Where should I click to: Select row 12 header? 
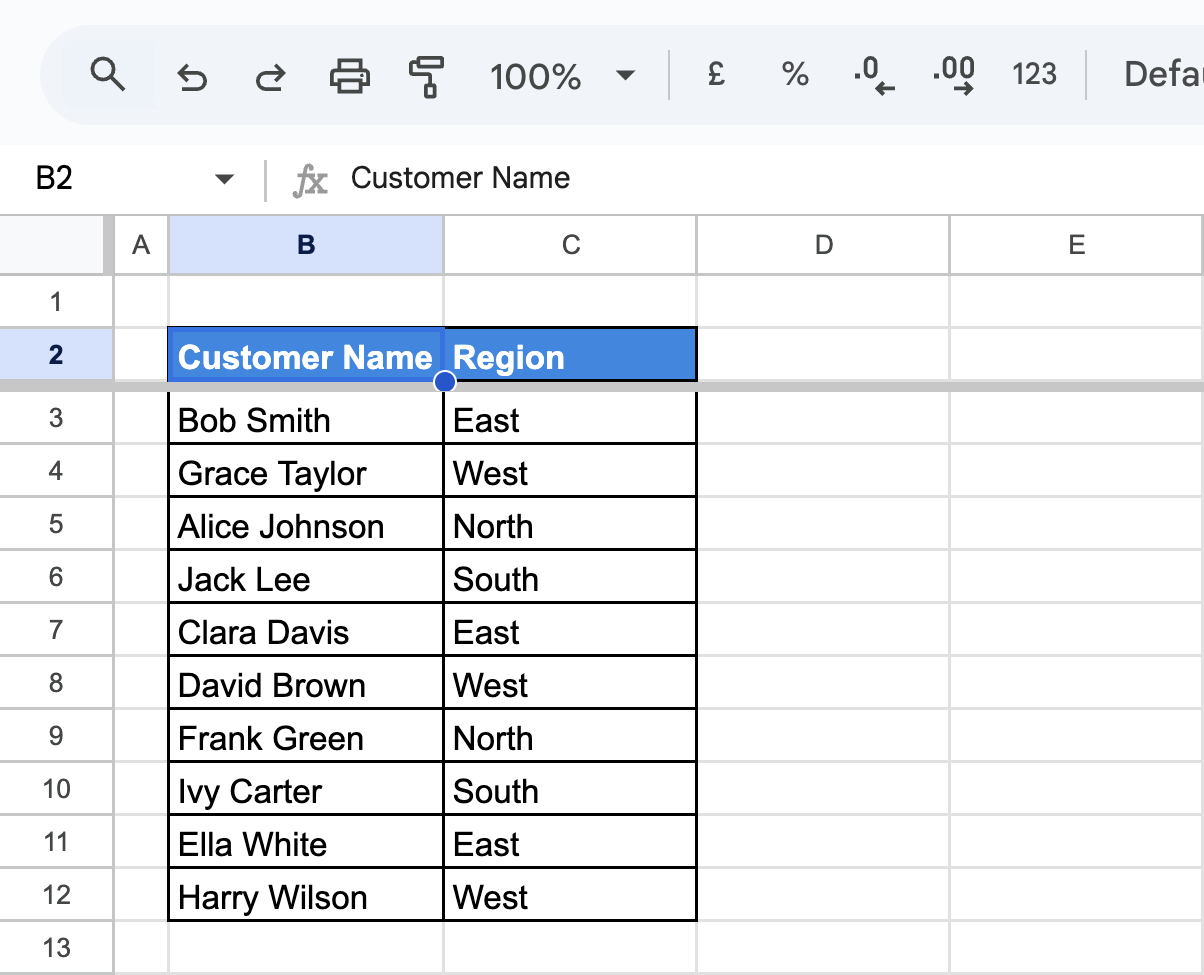pos(56,895)
